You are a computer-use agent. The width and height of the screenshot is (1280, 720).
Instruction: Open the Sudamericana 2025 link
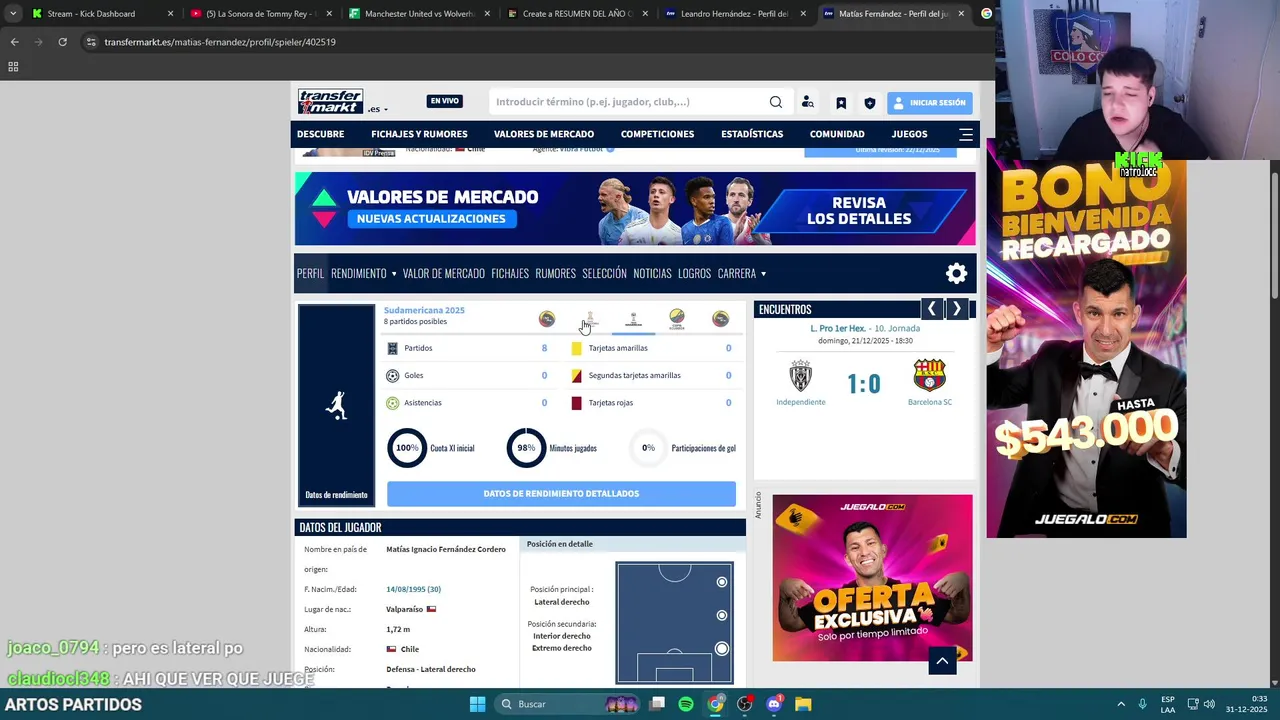pos(424,310)
